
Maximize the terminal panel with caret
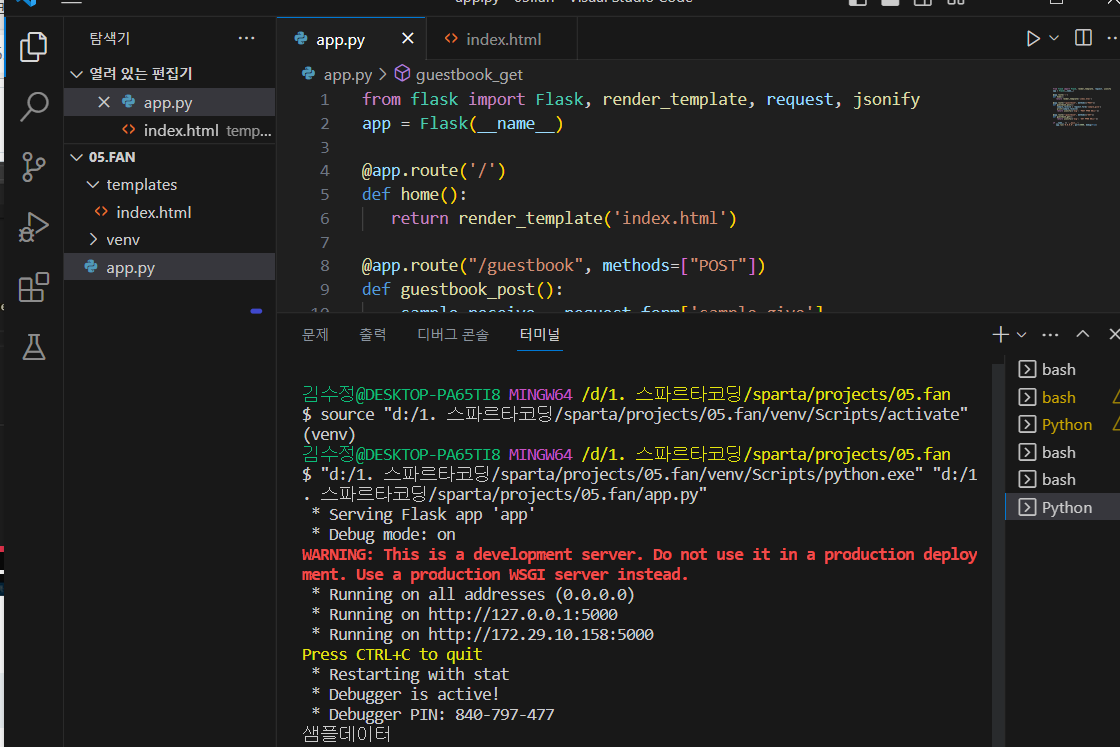tap(1083, 334)
